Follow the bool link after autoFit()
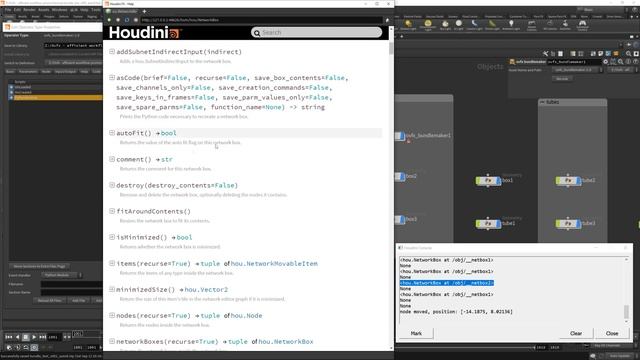The height and width of the screenshot is (360, 640). pyautogui.click(x=169, y=133)
